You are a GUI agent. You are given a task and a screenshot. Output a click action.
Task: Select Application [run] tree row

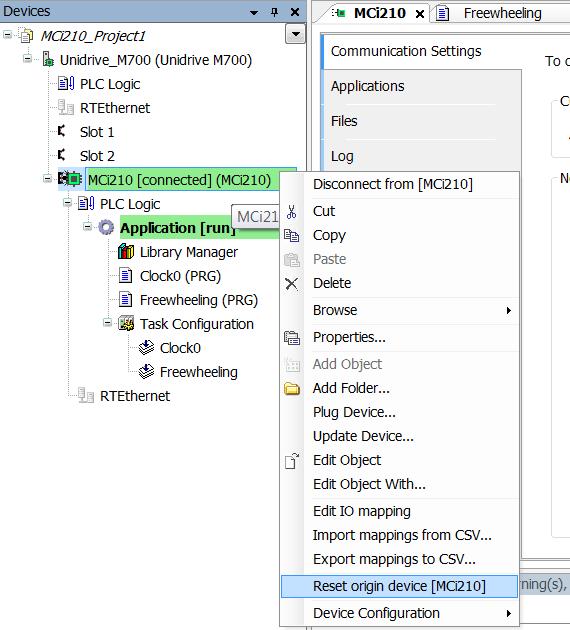coord(177,228)
